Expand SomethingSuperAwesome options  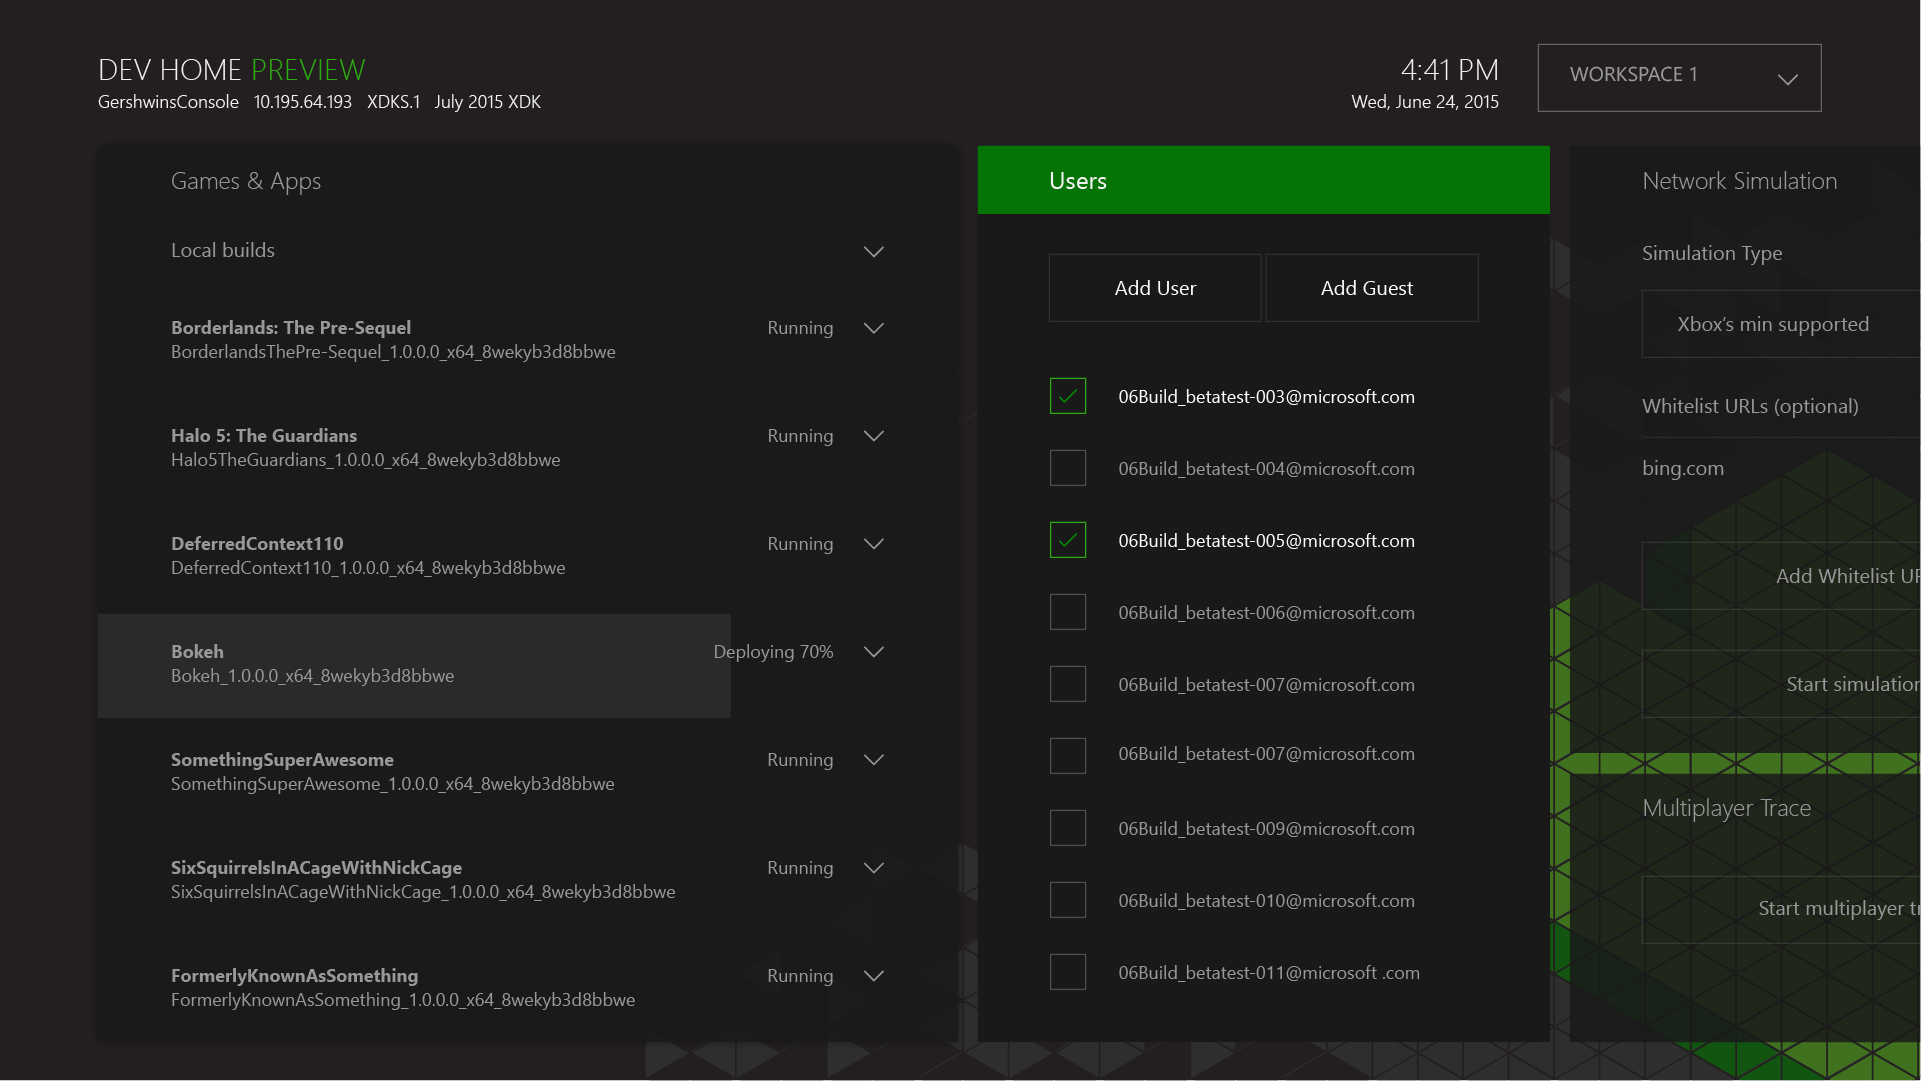(873, 759)
